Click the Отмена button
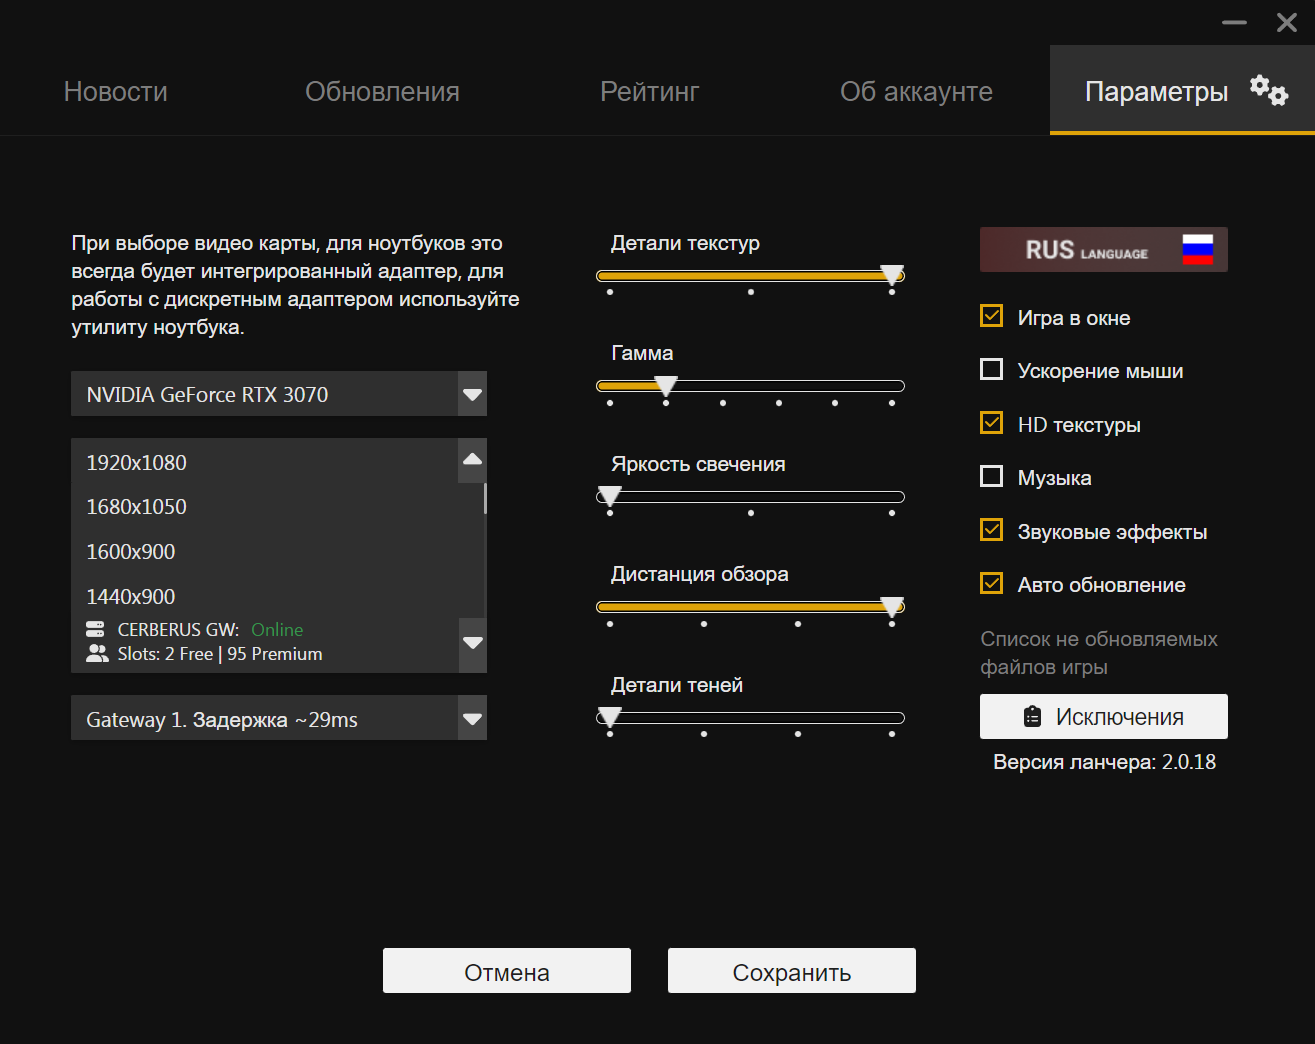The width and height of the screenshot is (1315, 1044). point(507,971)
